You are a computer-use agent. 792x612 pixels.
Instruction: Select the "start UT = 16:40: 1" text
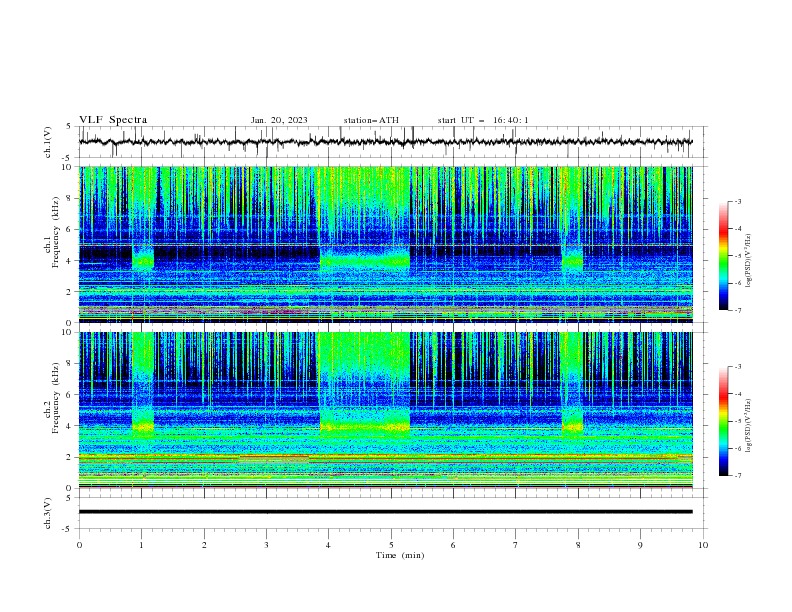pyautogui.click(x=483, y=120)
